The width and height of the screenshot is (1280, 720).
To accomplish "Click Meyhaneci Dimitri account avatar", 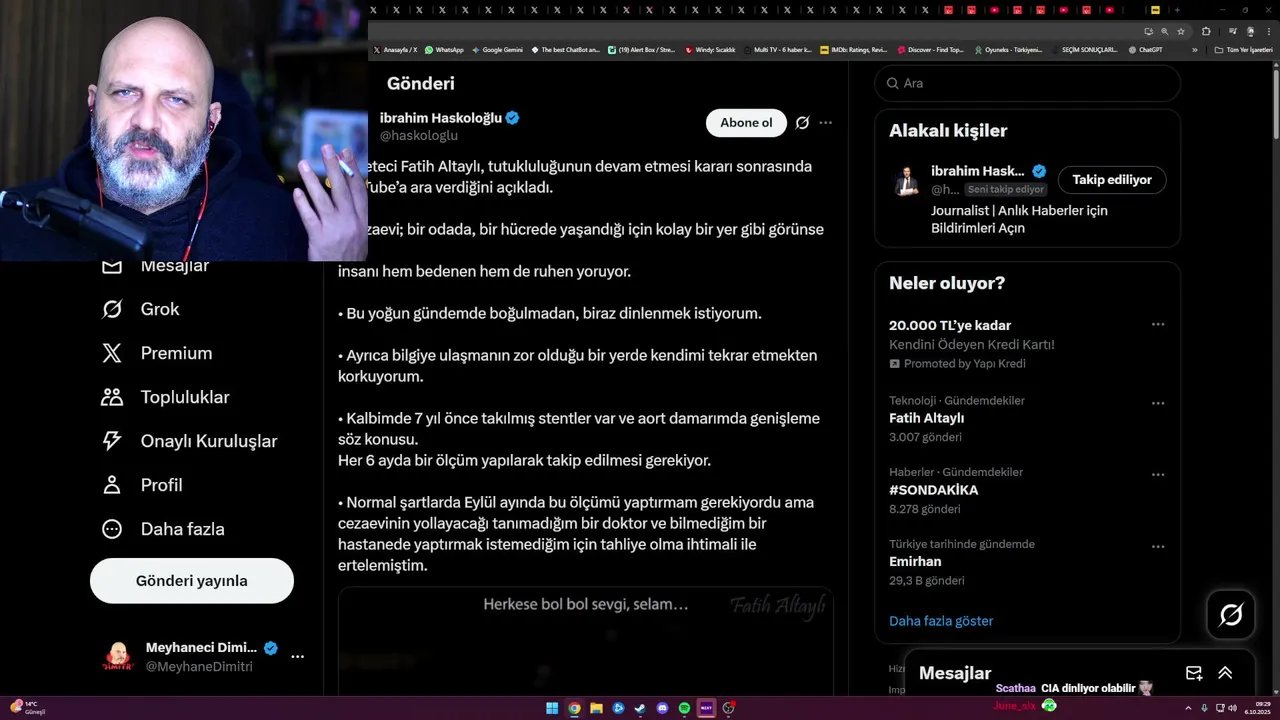I will click(118, 657).
